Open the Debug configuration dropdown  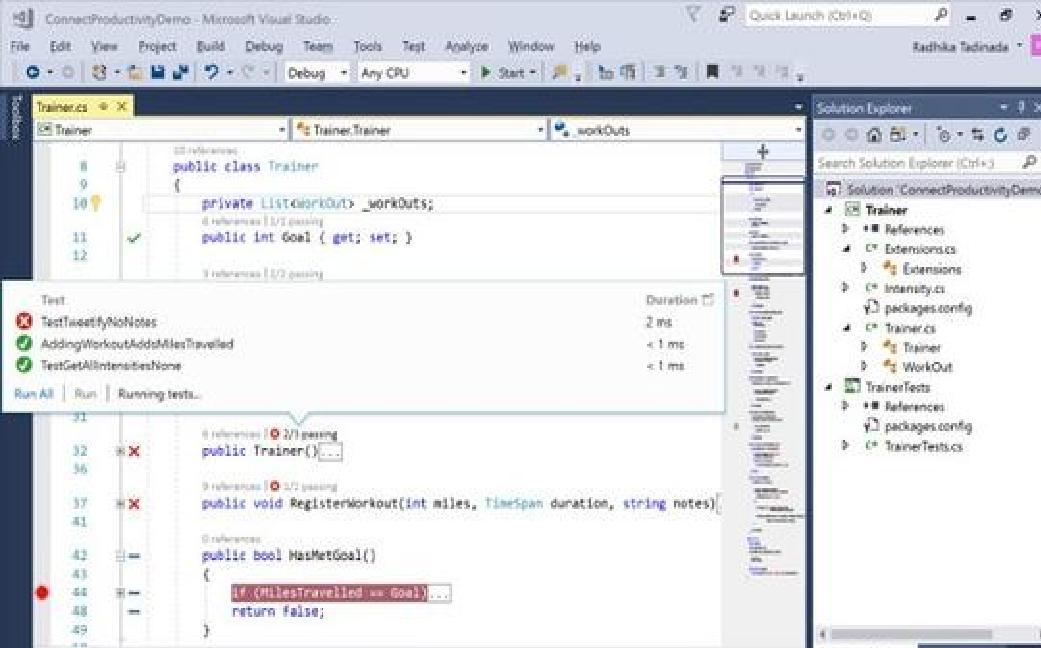[317, 73]
